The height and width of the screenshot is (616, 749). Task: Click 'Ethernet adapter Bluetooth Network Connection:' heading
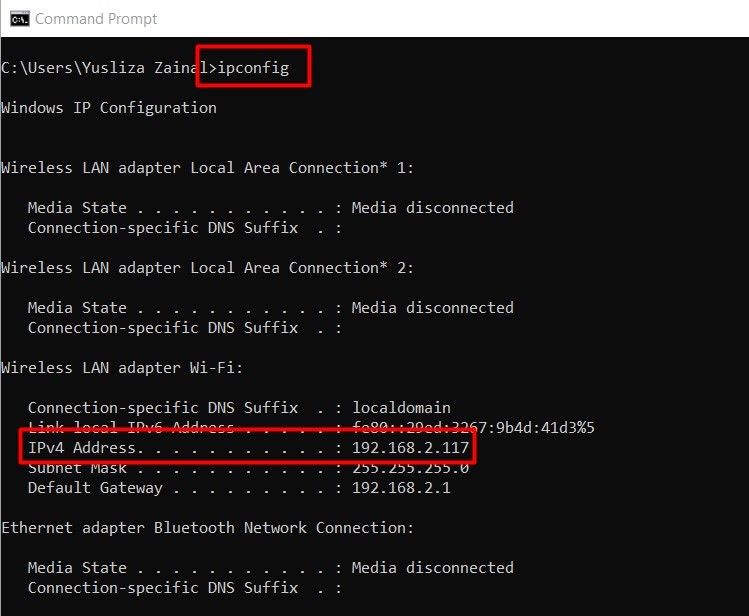tap(207, 528)
